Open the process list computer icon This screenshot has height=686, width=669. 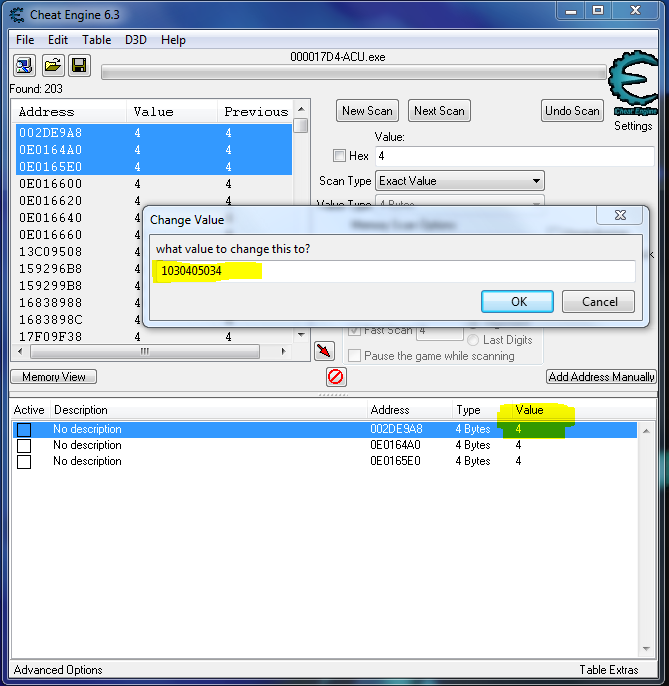(x=24, y=66)
